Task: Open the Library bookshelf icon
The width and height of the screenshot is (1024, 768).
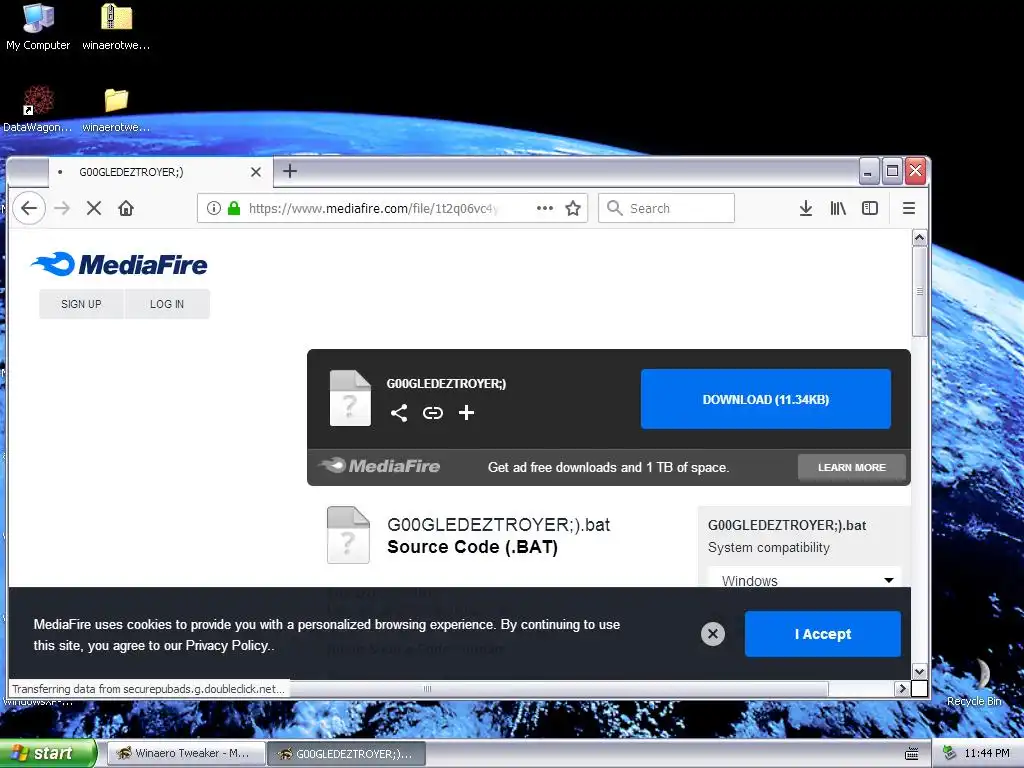Action: click(x=838, y=208)
